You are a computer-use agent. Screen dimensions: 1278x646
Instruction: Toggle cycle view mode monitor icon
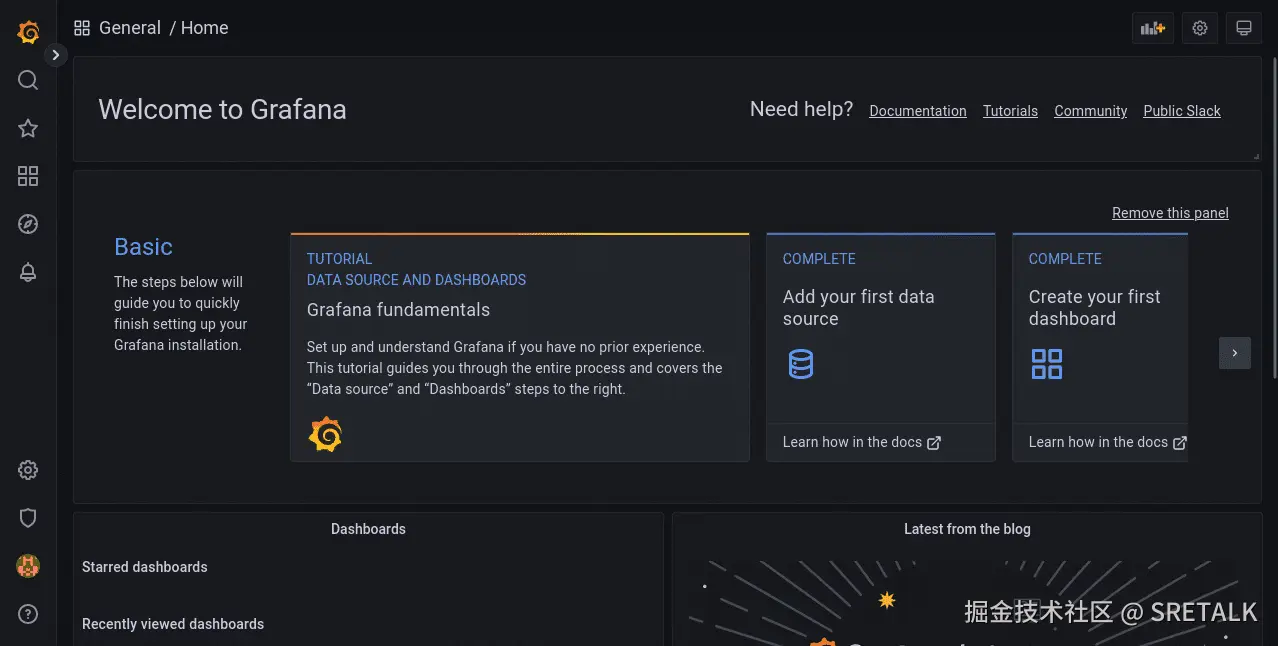pos(1244,28)
